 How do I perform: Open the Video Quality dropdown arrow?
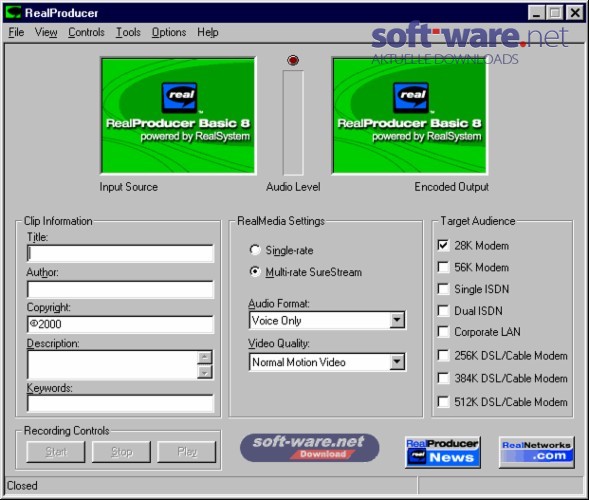coord(397,362)
